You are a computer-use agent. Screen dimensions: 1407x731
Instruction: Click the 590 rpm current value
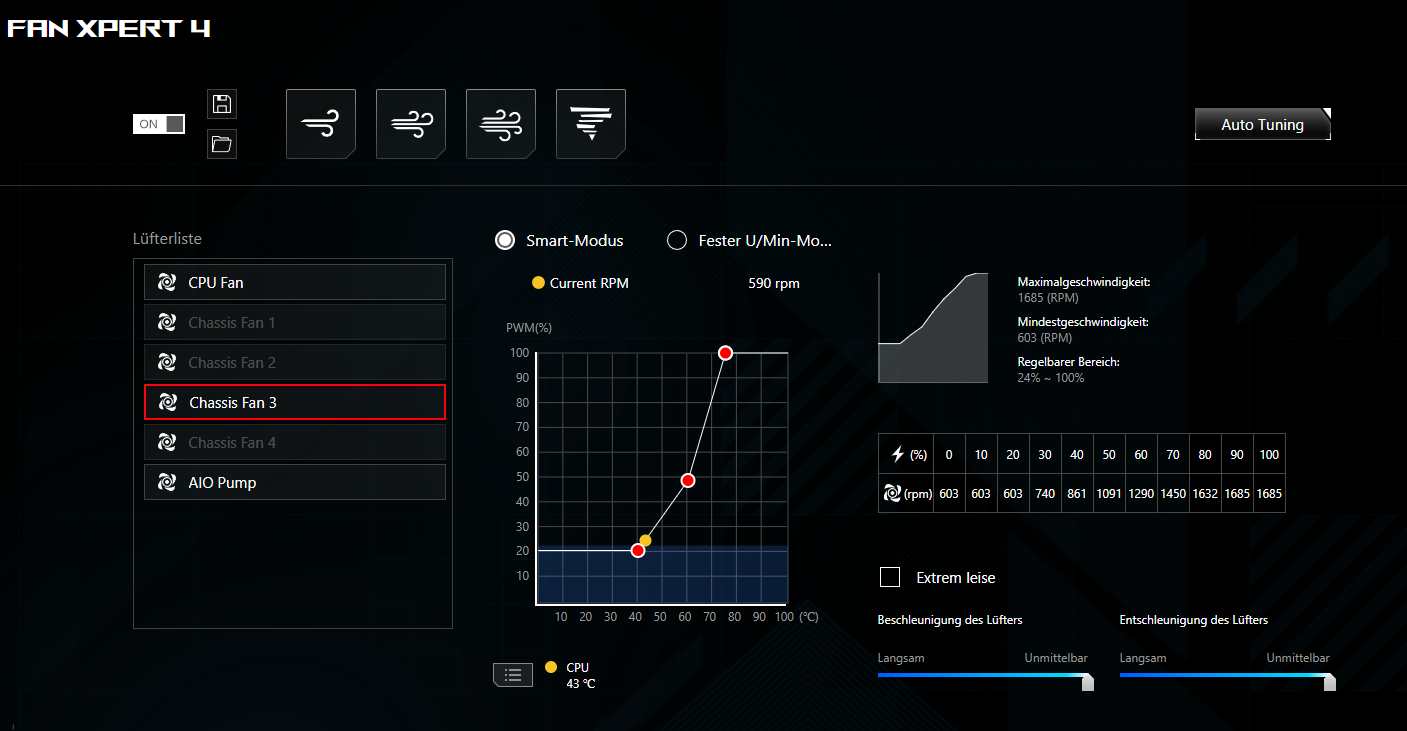(x=774, y=284)
